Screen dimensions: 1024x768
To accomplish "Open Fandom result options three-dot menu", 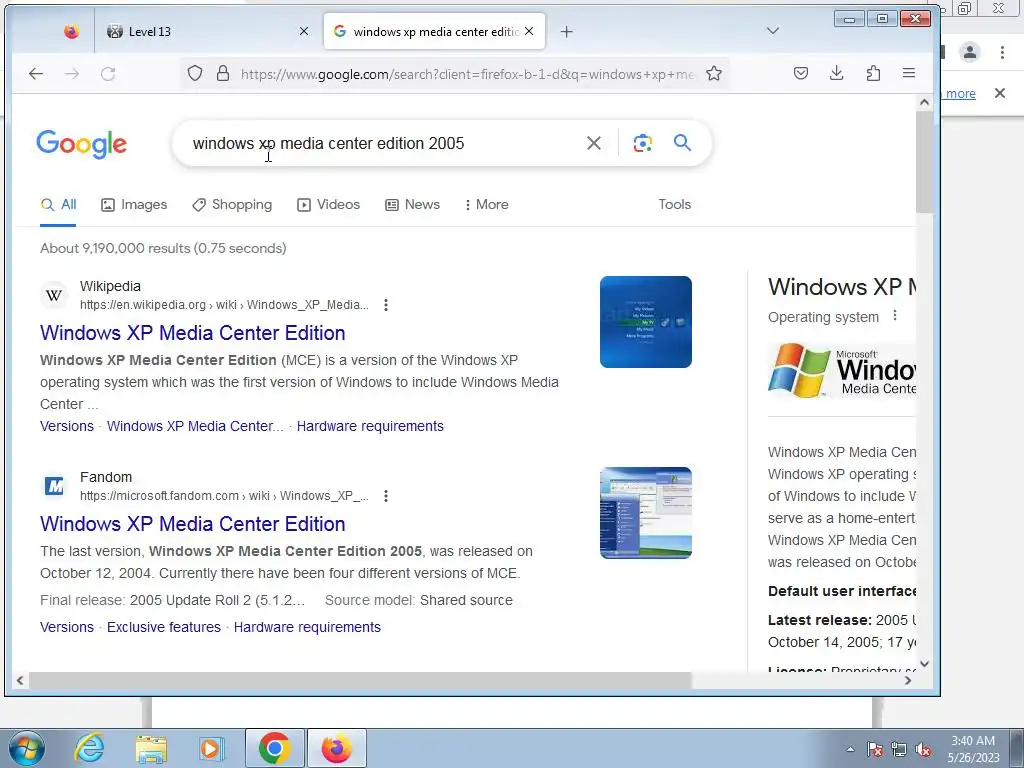I will [386, 496].
